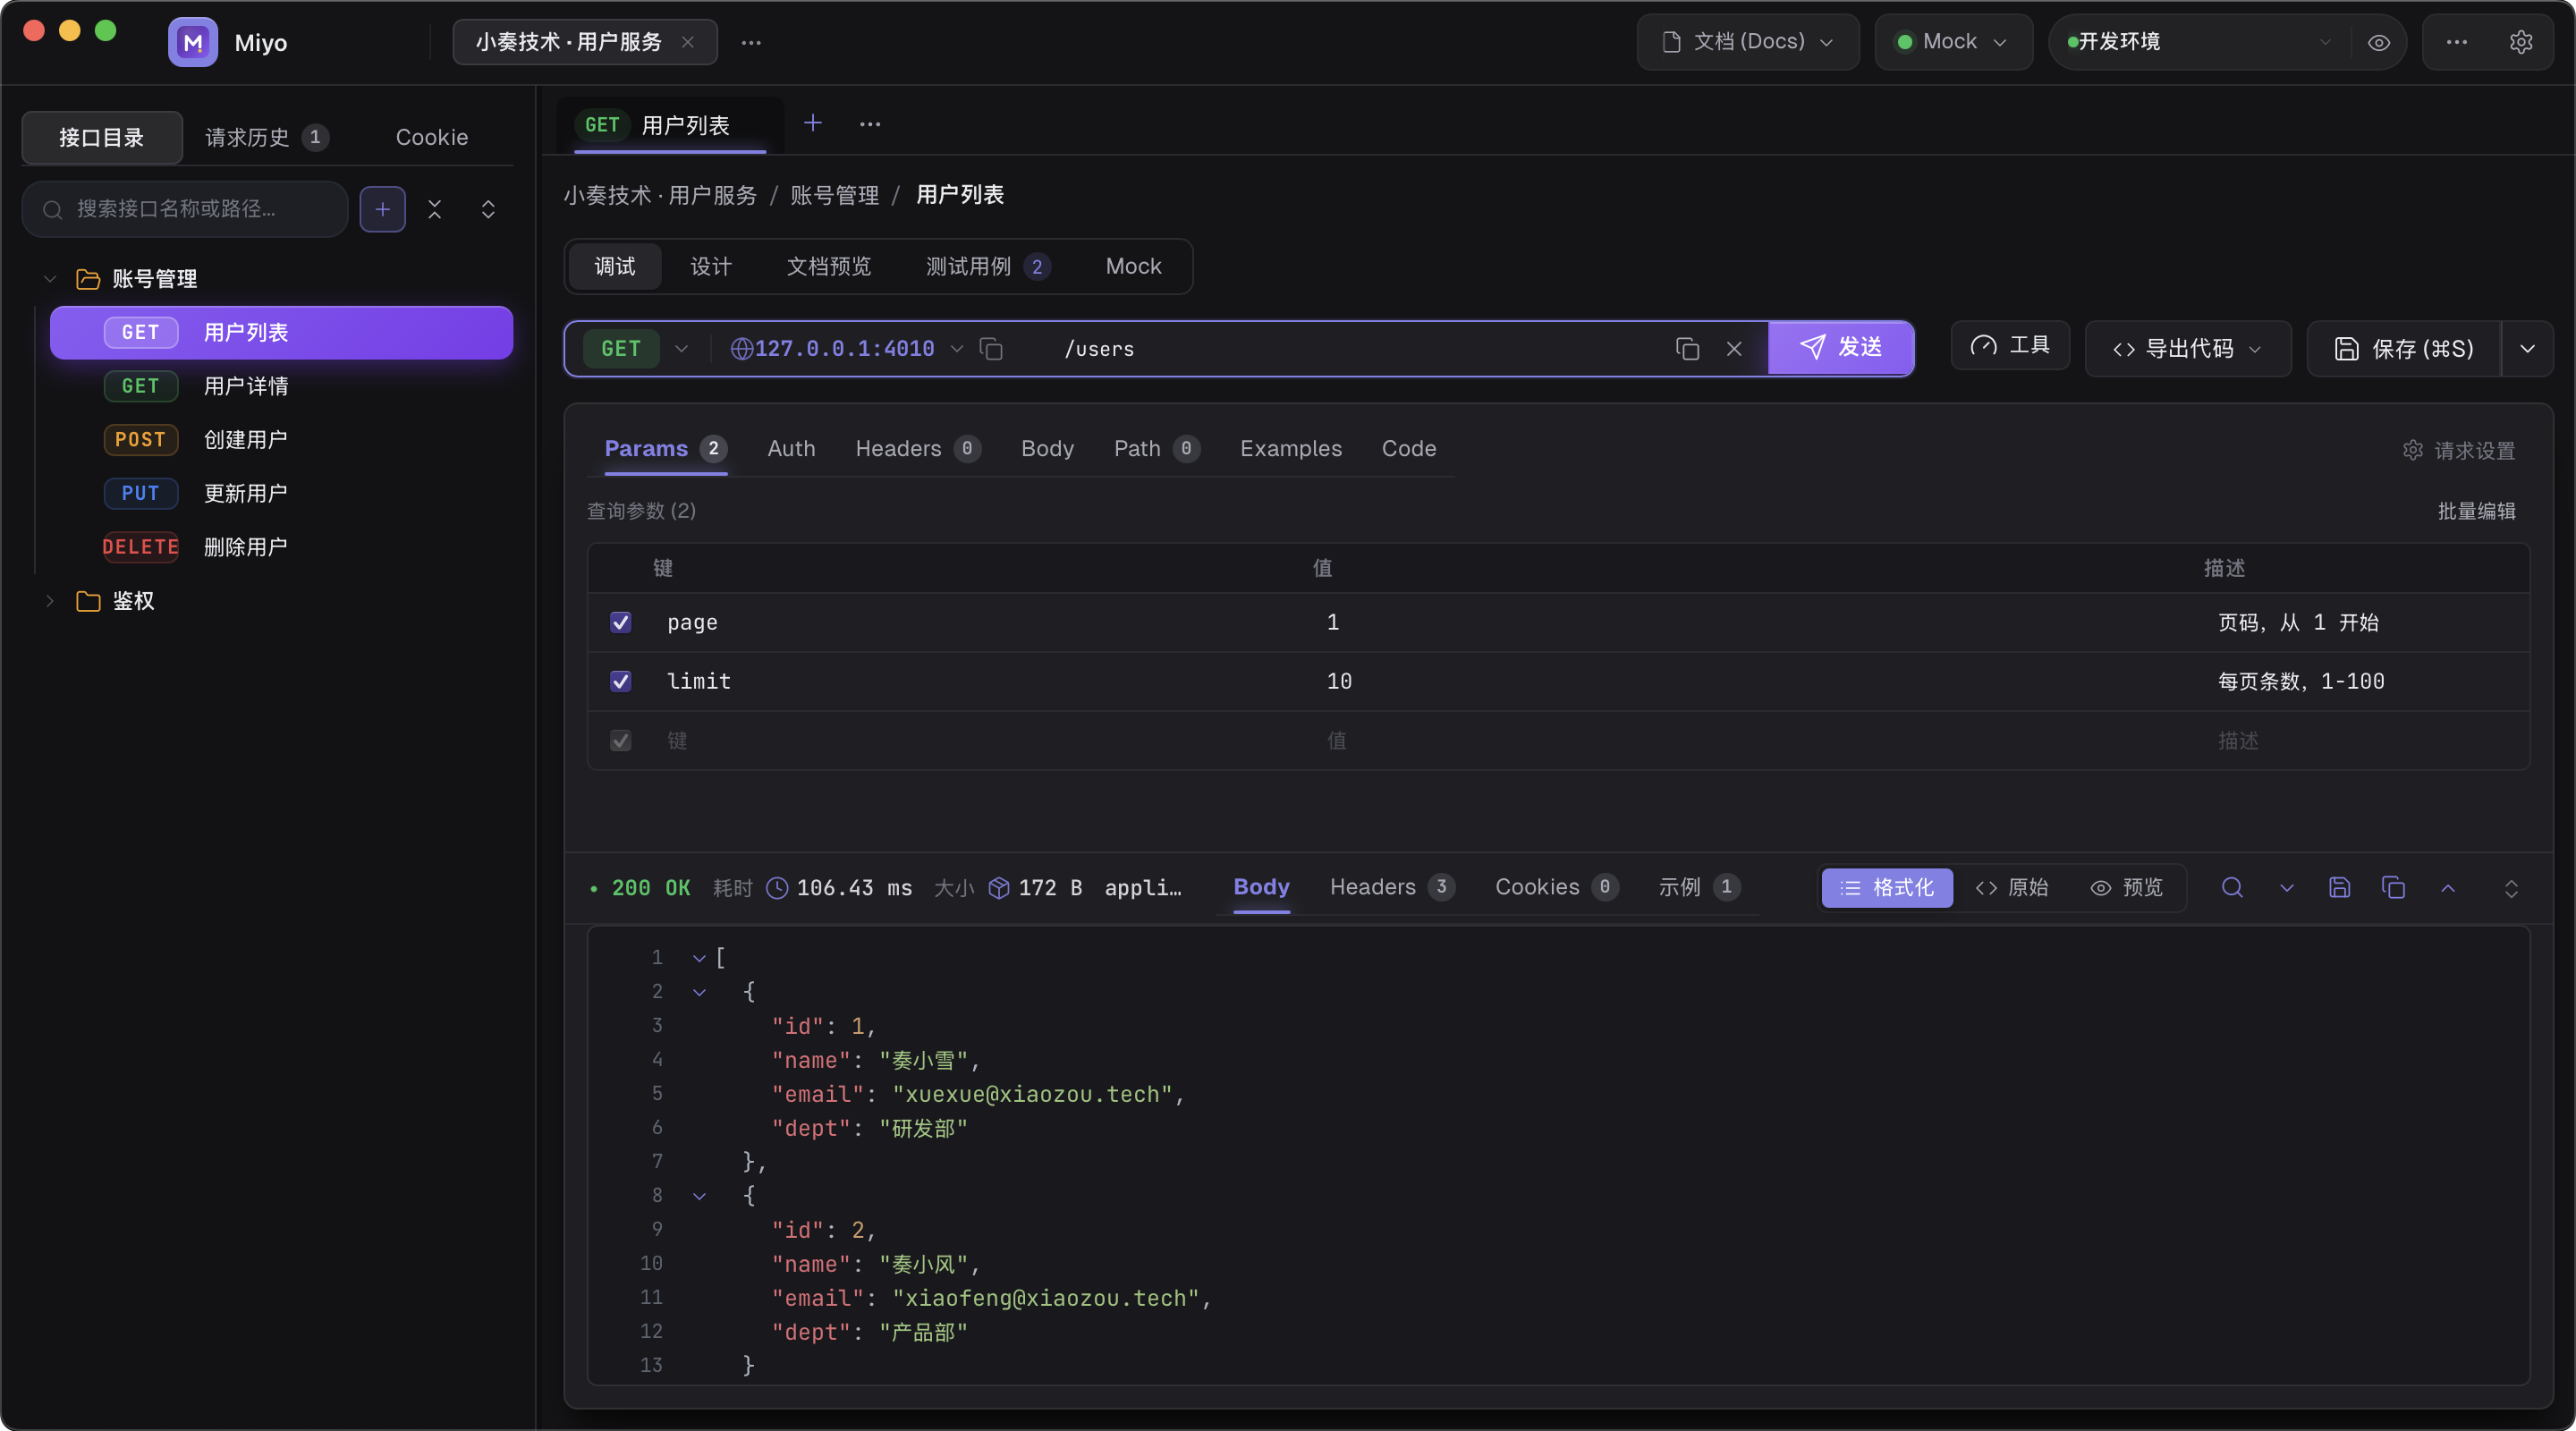Open 导出代码 dropdown
This screenshot has width=2576, height=1431.
click(2187, 348)
